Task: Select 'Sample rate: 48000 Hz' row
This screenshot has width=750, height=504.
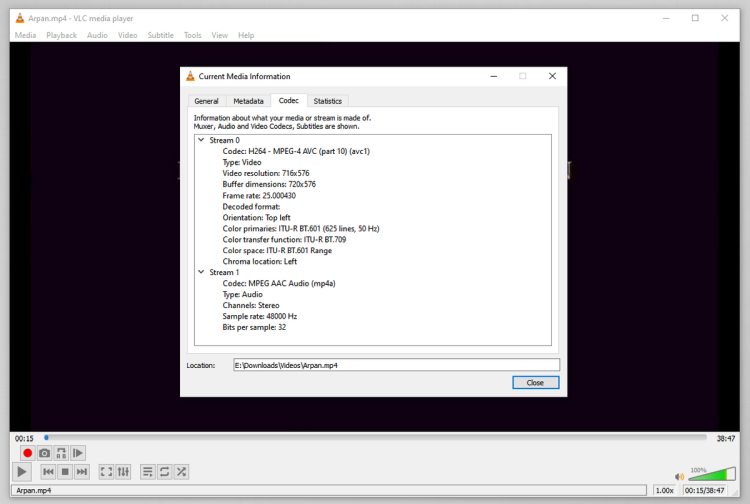Action: pyautogui.click(x=260, y=316)
